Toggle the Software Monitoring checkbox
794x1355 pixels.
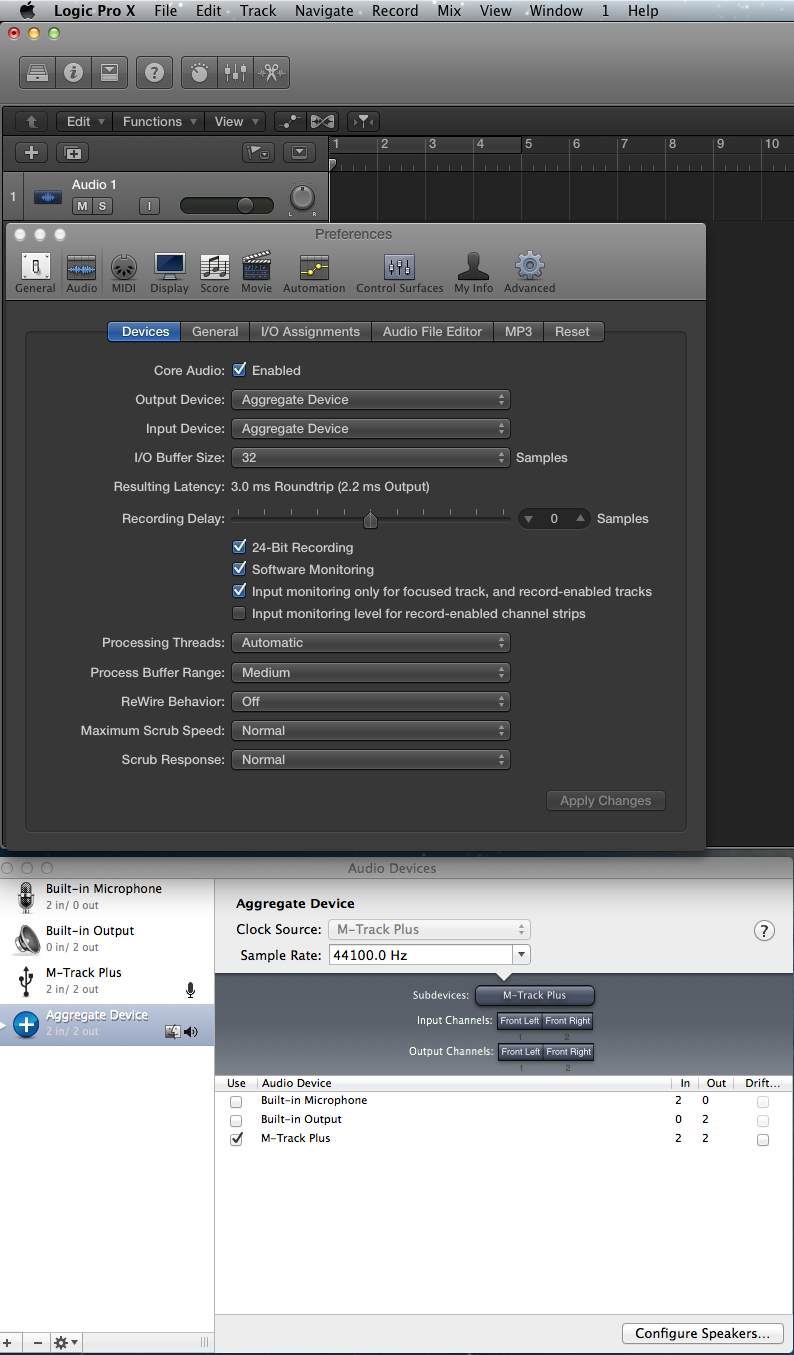click(x=239, y=569)
